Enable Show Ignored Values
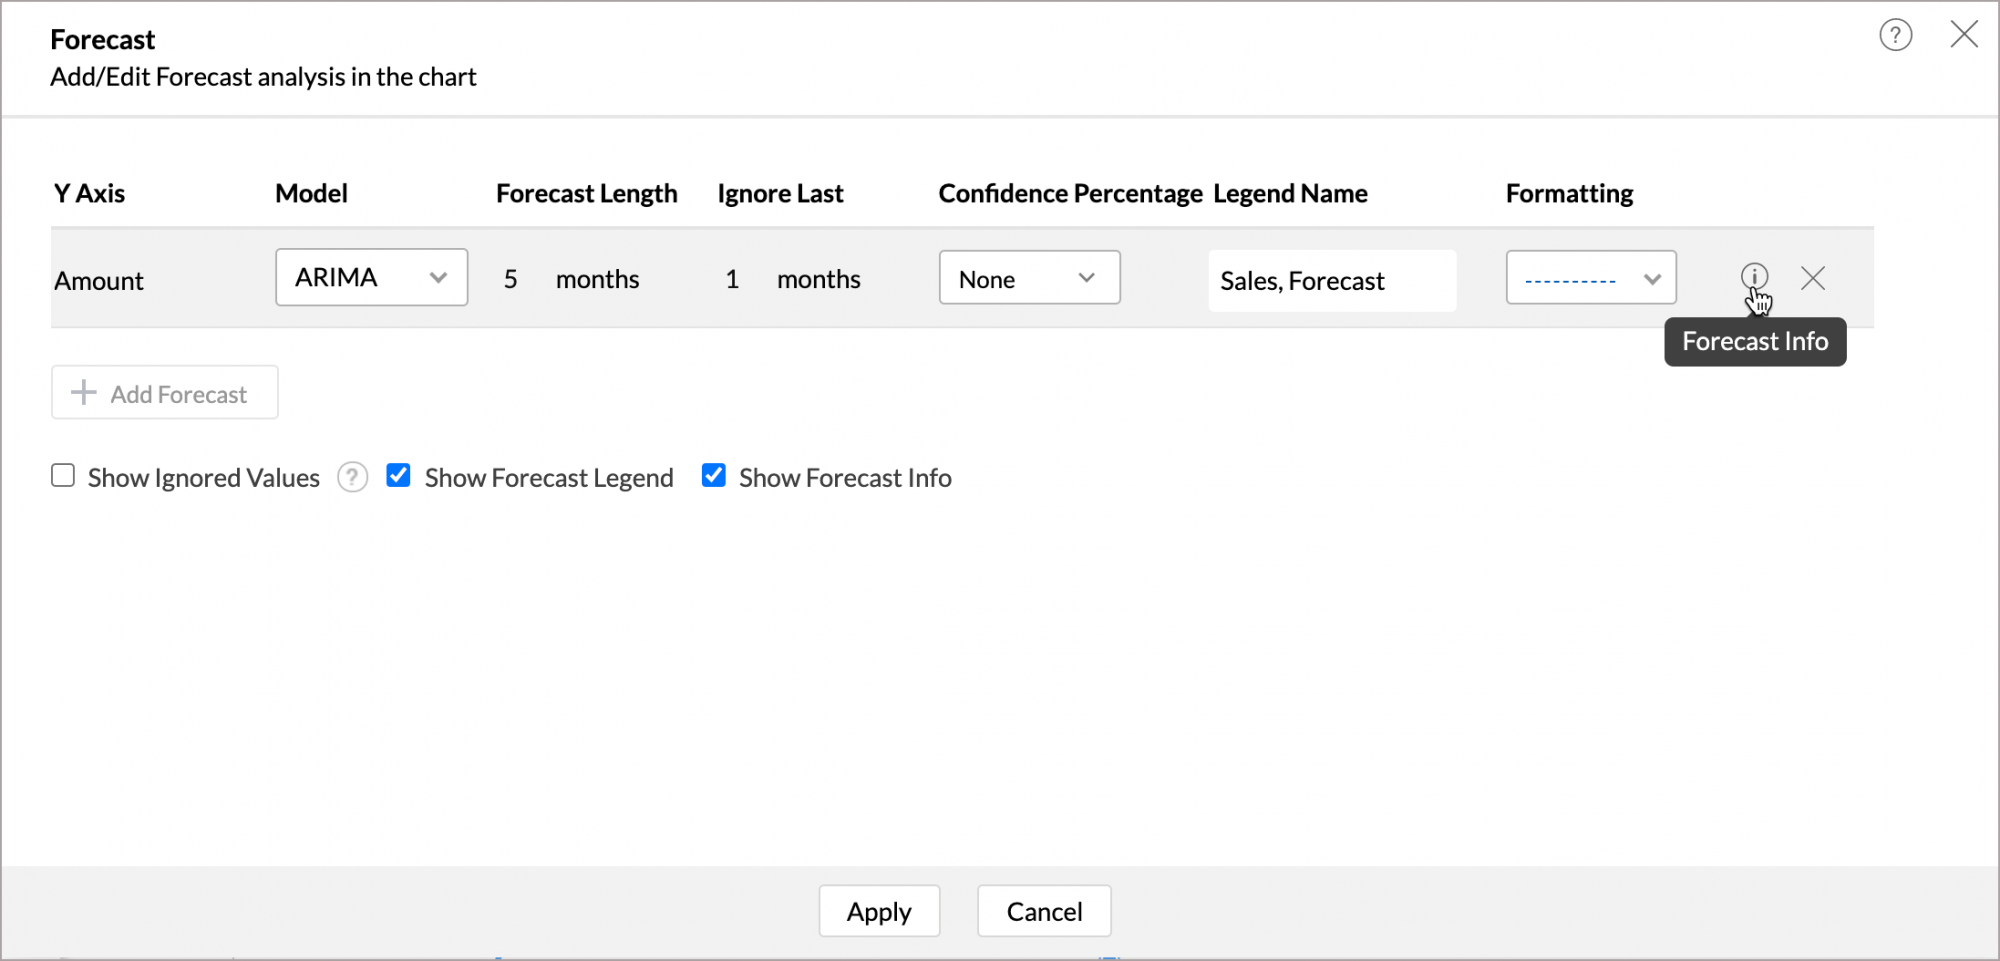The width and height of the screenshot is (2000, 961). (x=63, y=475)
